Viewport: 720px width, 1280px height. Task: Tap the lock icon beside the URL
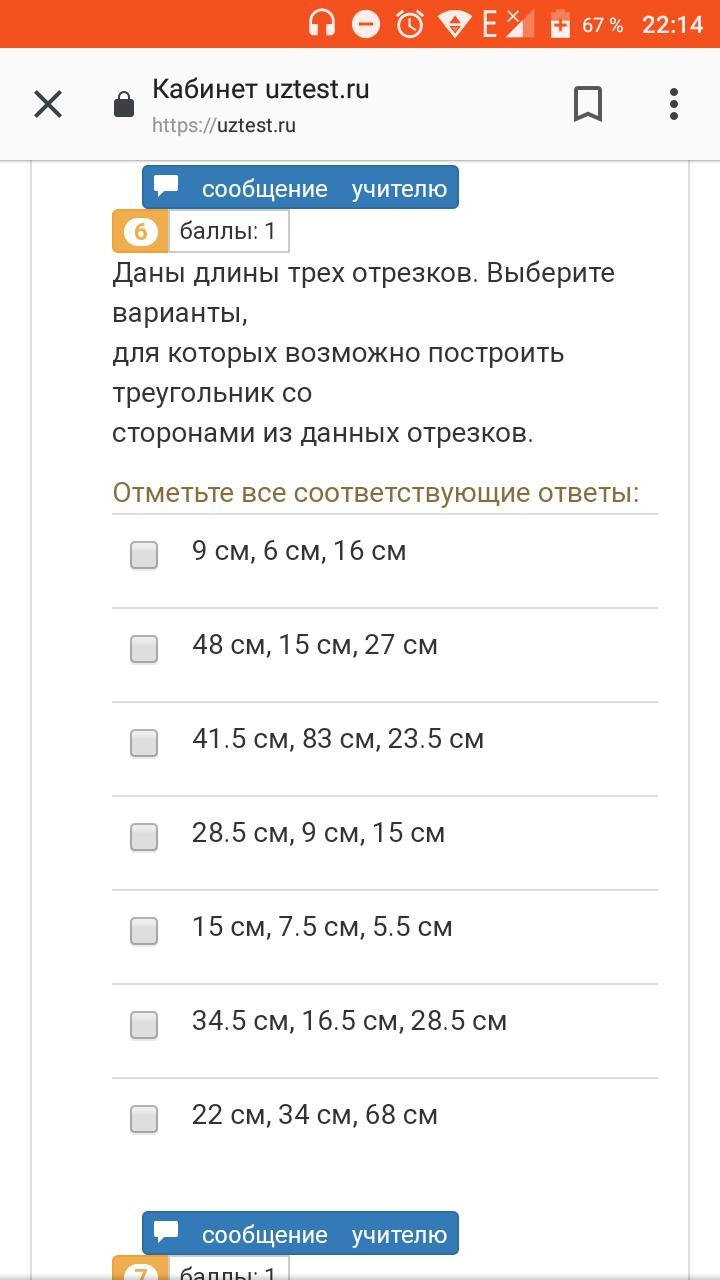[124, 105]
